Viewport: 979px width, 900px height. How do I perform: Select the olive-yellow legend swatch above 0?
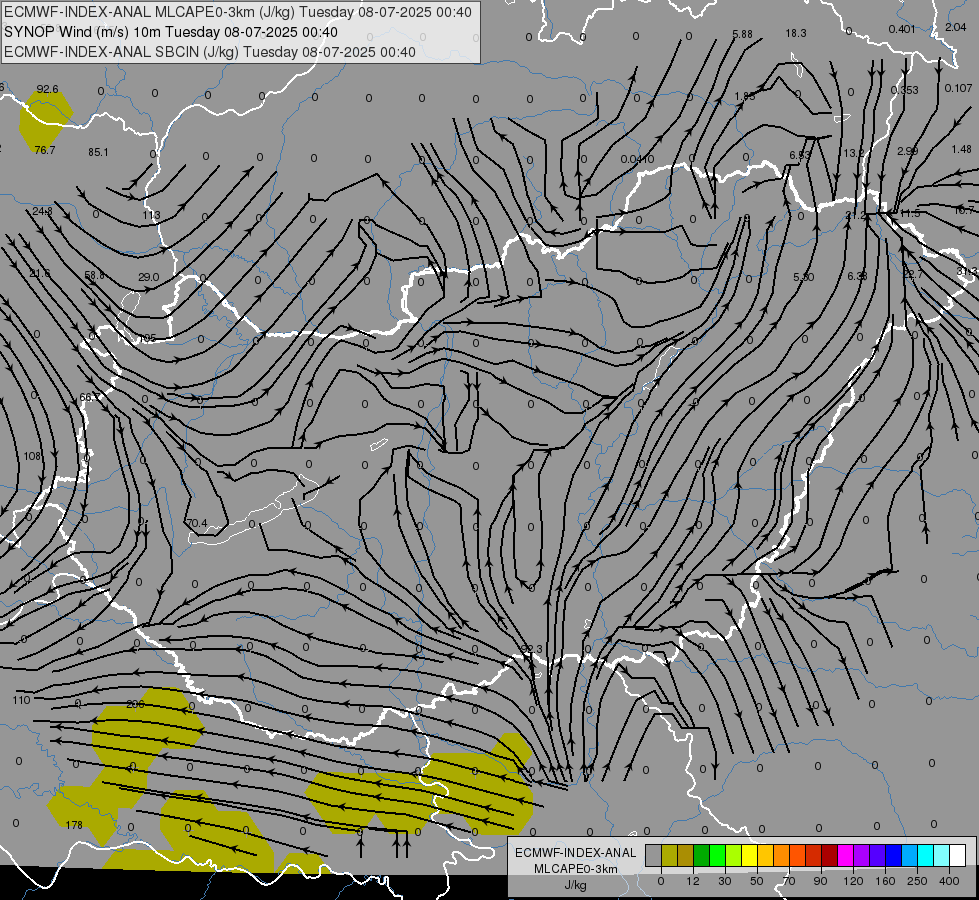(669, 855)
